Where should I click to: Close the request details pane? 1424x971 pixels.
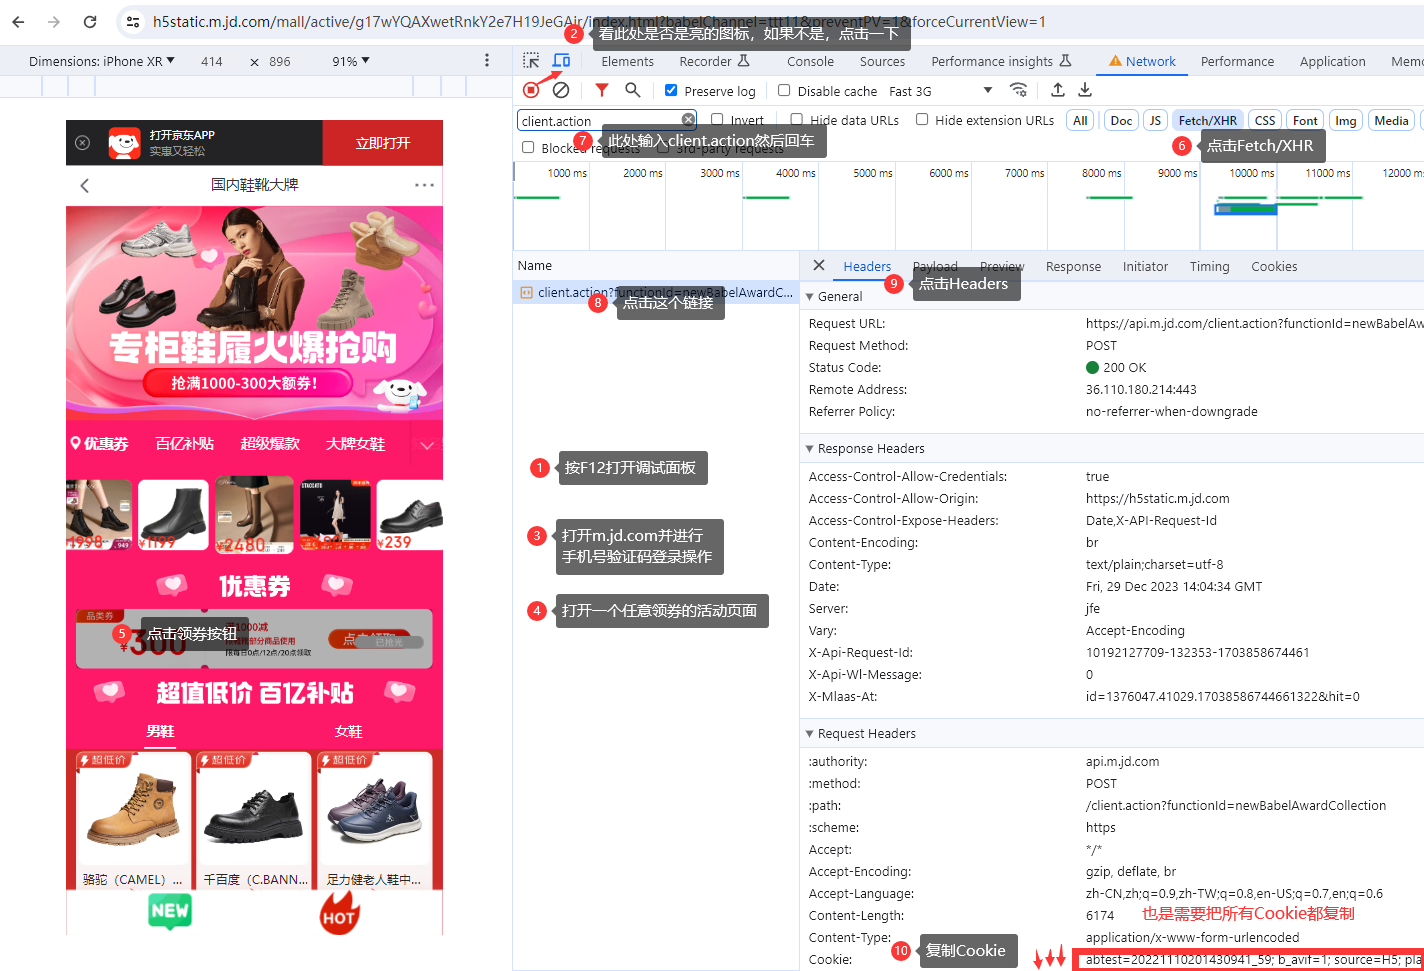[x=819, y=265]
